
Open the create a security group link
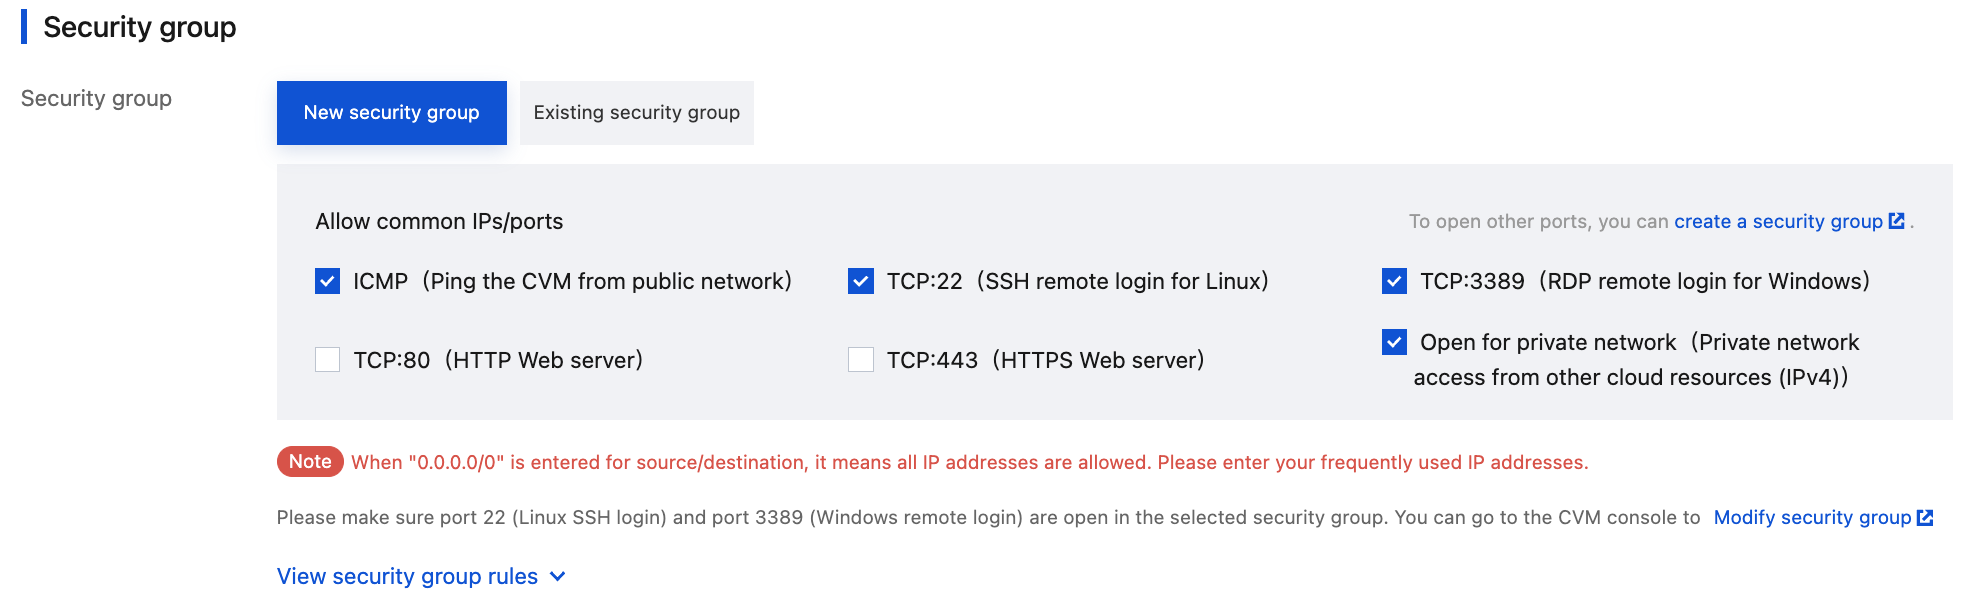point(1777,221)
